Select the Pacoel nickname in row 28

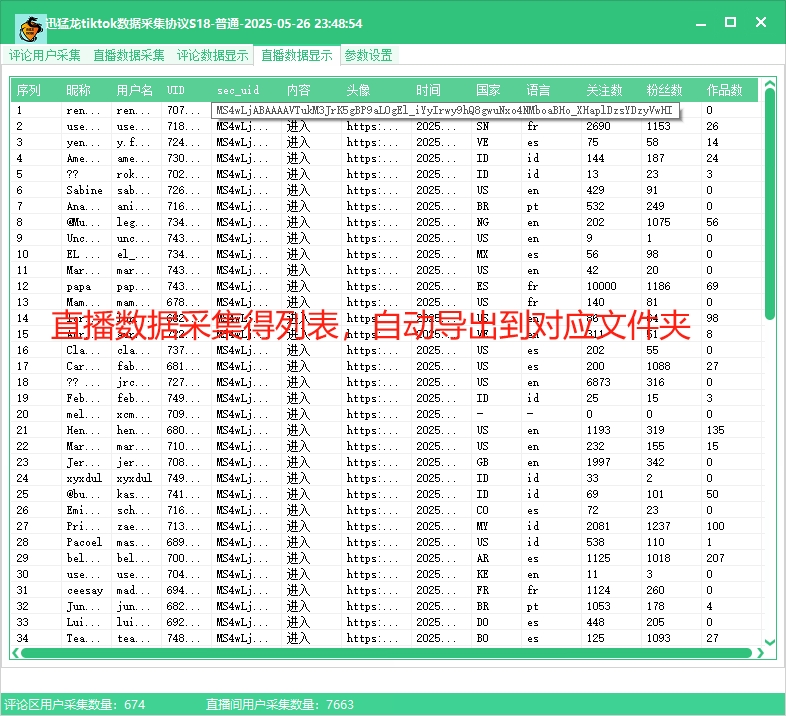84,543
